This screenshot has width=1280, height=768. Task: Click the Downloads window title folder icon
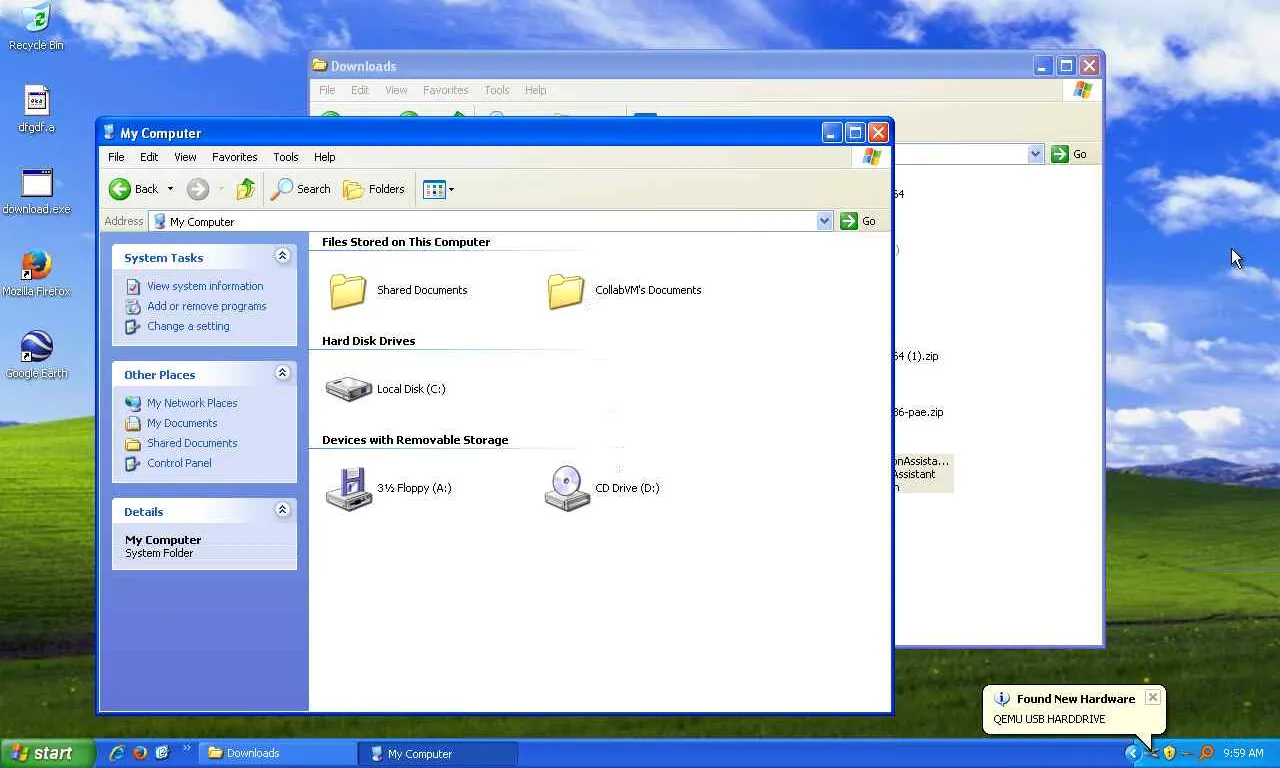click(319, 65)
